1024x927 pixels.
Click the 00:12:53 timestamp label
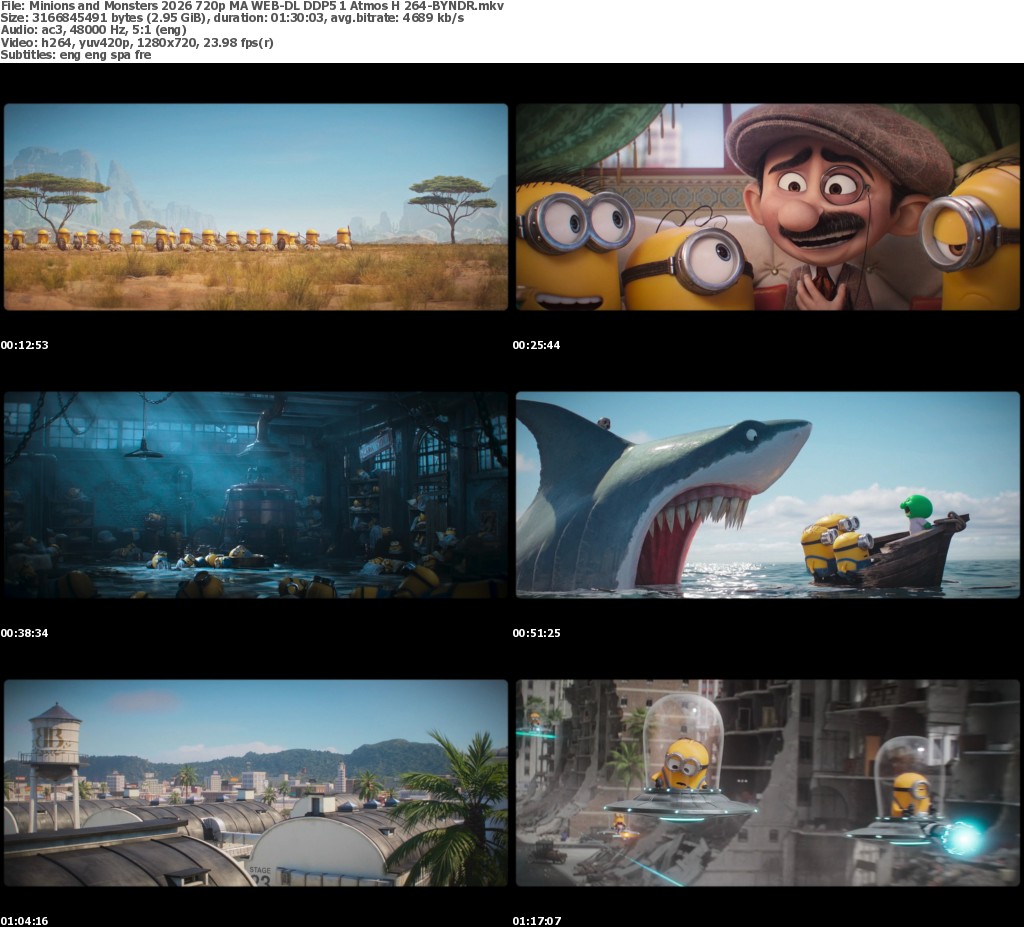pos(25,345)
